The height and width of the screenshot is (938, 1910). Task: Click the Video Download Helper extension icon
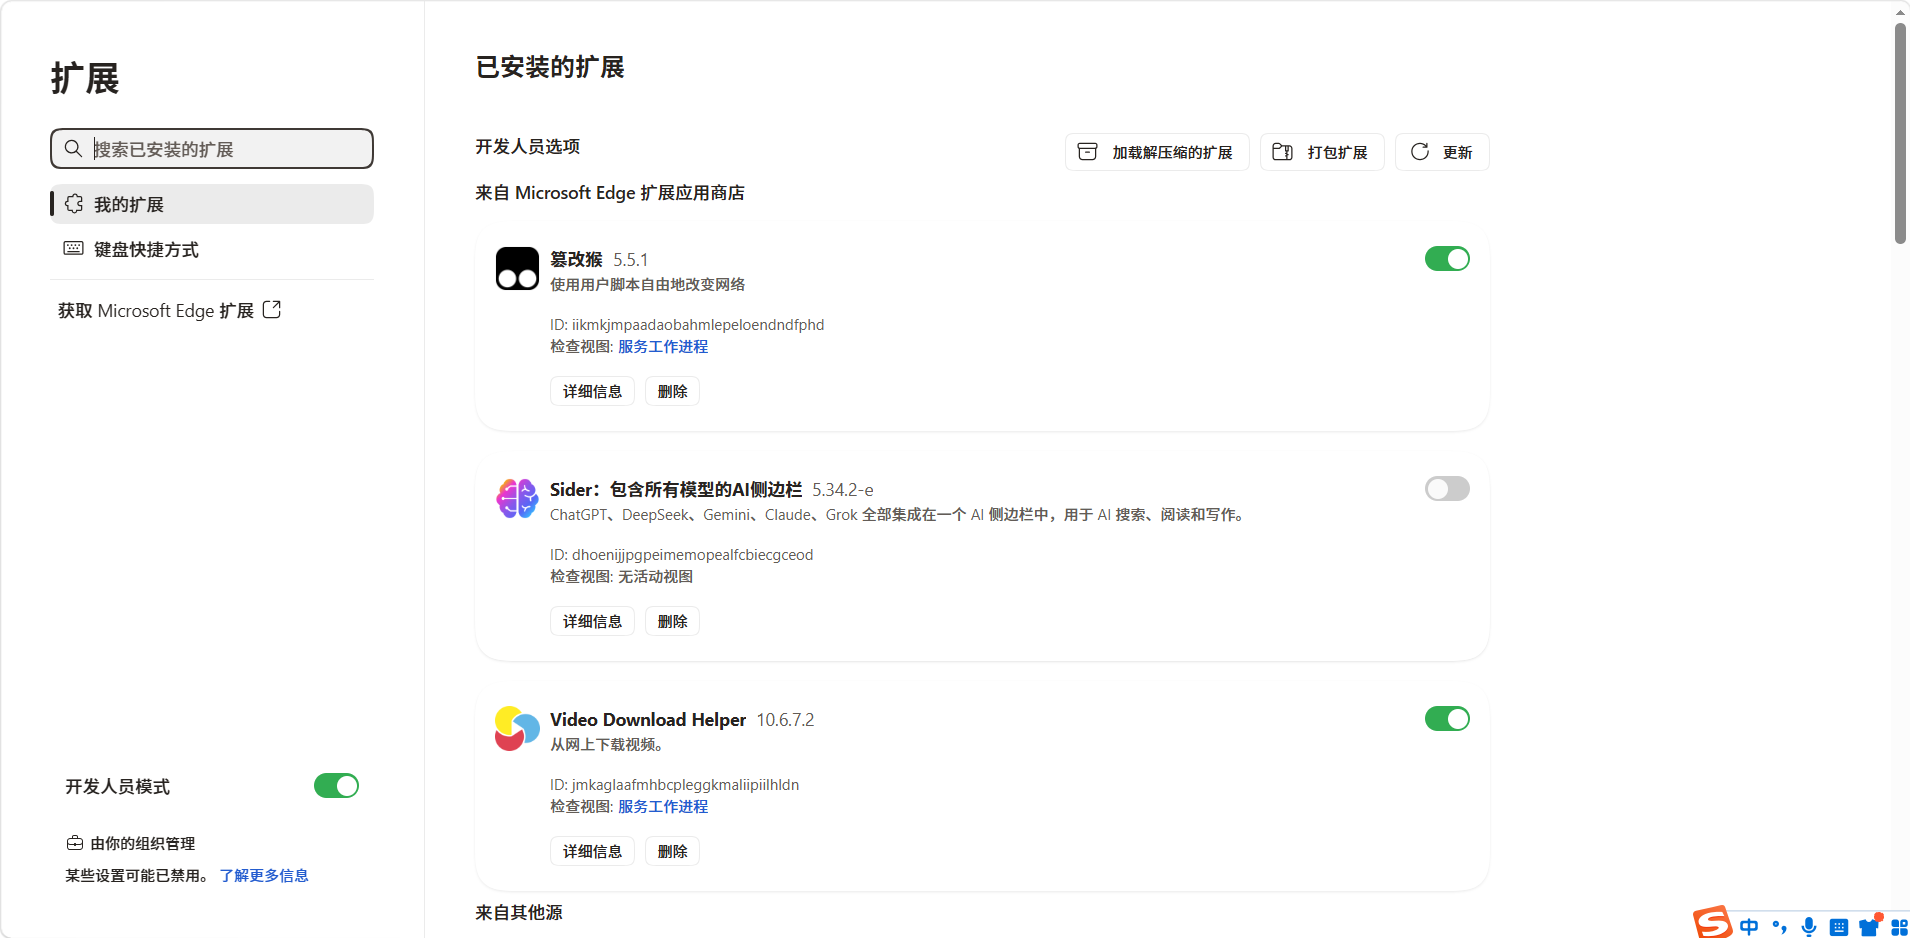pos(517,728)
